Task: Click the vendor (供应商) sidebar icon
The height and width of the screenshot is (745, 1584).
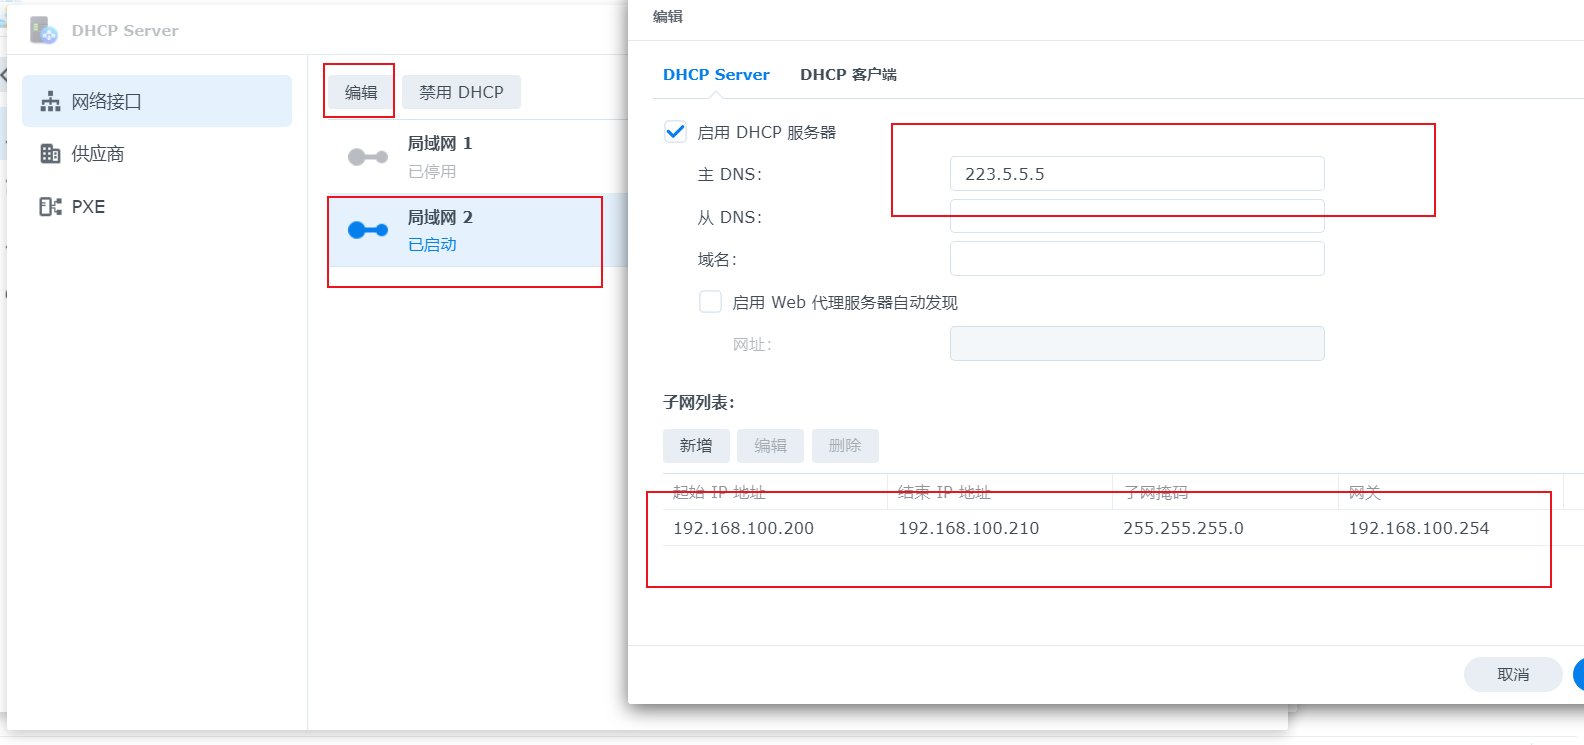Action: point(50,153)
